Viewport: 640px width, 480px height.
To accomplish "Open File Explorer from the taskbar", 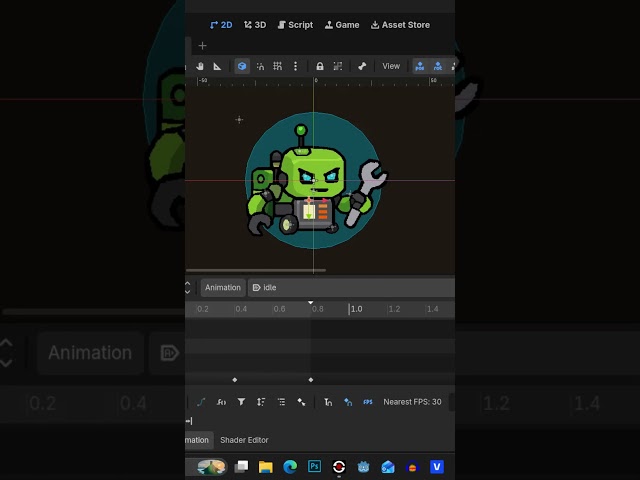I will pyautogui.click(x=266, y=467).
